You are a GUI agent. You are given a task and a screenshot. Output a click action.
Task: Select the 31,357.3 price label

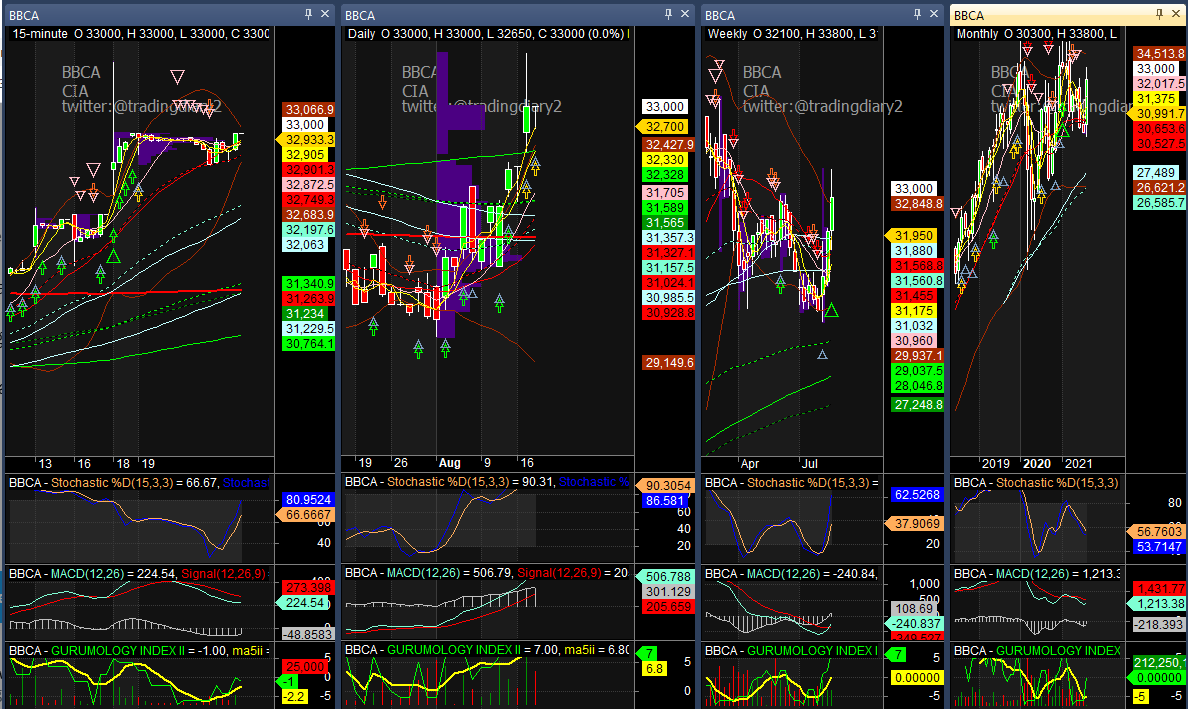668,238
